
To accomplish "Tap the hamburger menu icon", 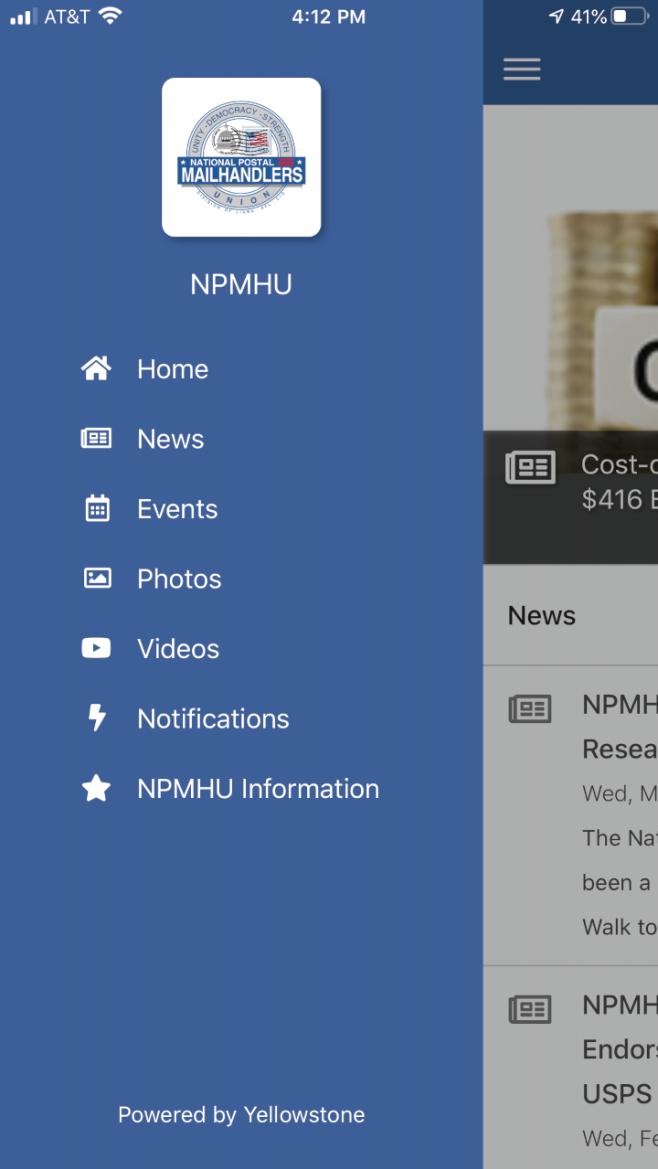I will pyautogui.click(x=522, y=69).
